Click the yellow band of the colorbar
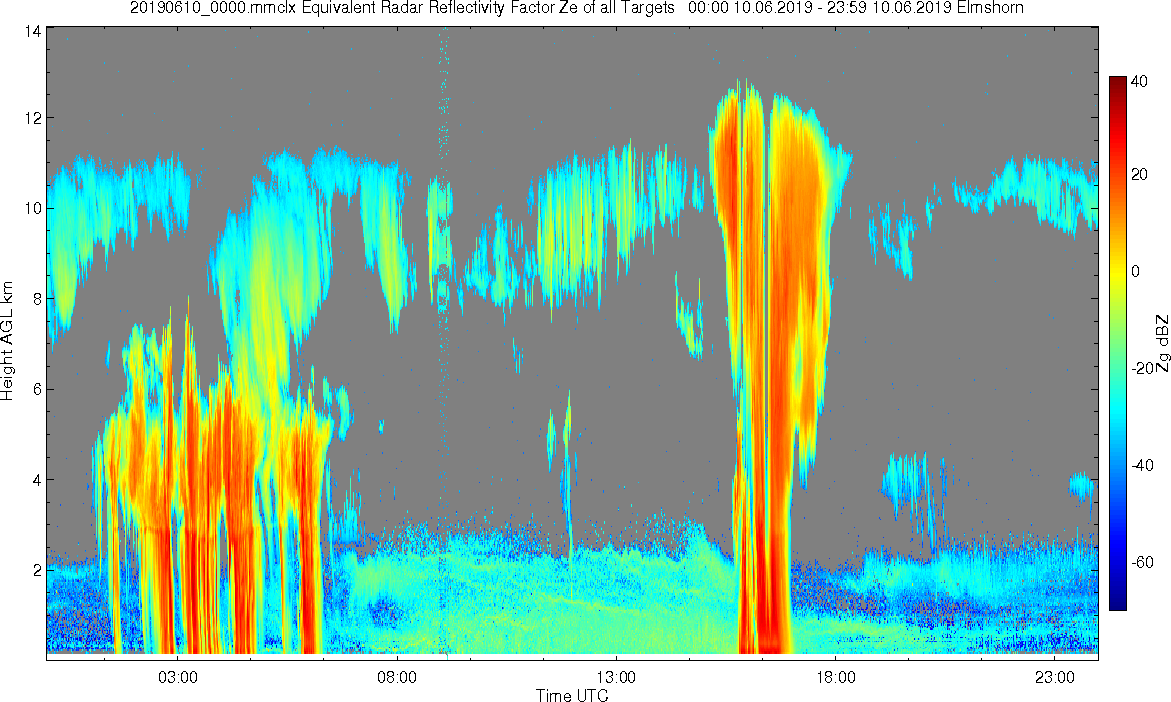 click(1117, 271)
